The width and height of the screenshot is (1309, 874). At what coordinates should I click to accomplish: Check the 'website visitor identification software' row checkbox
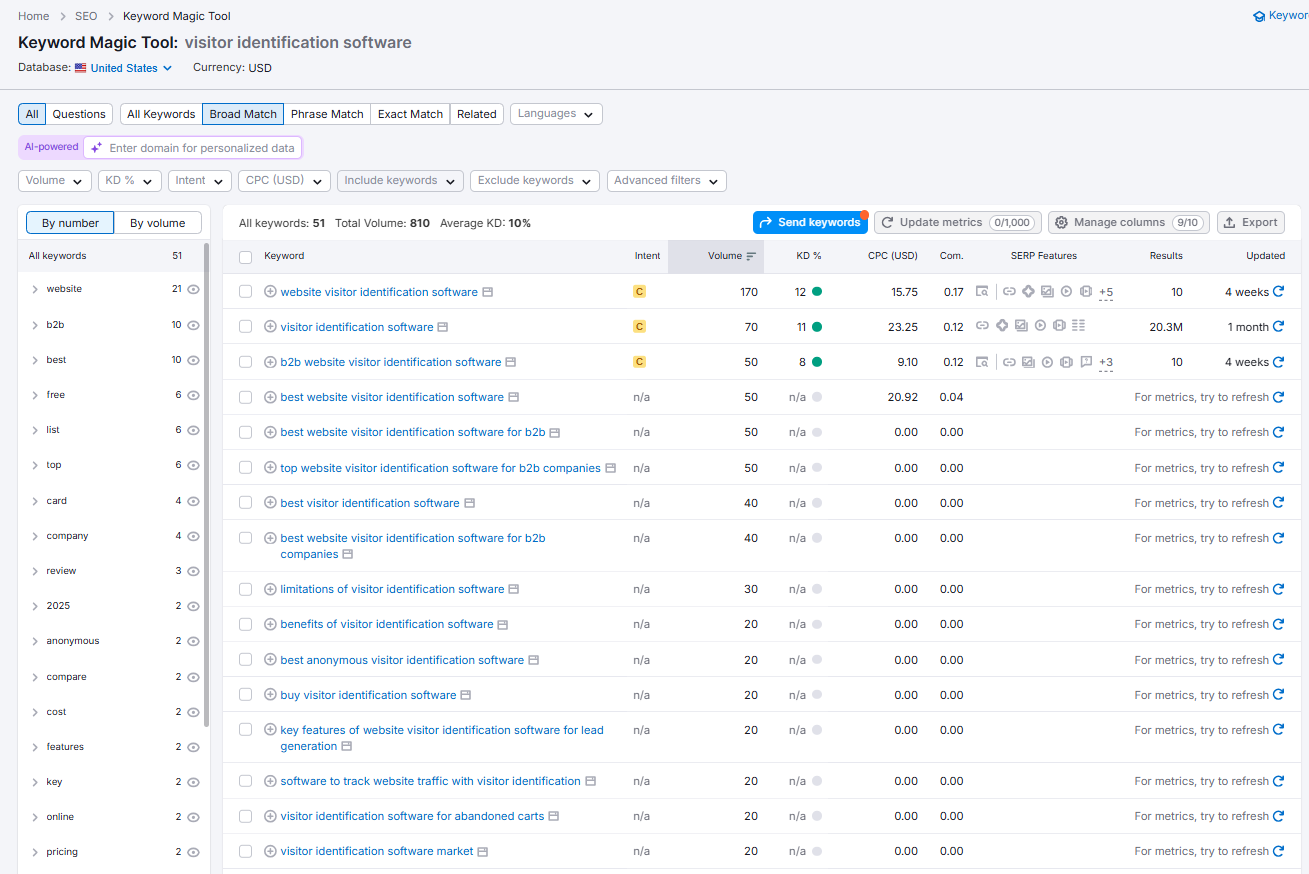pos(245,292)
